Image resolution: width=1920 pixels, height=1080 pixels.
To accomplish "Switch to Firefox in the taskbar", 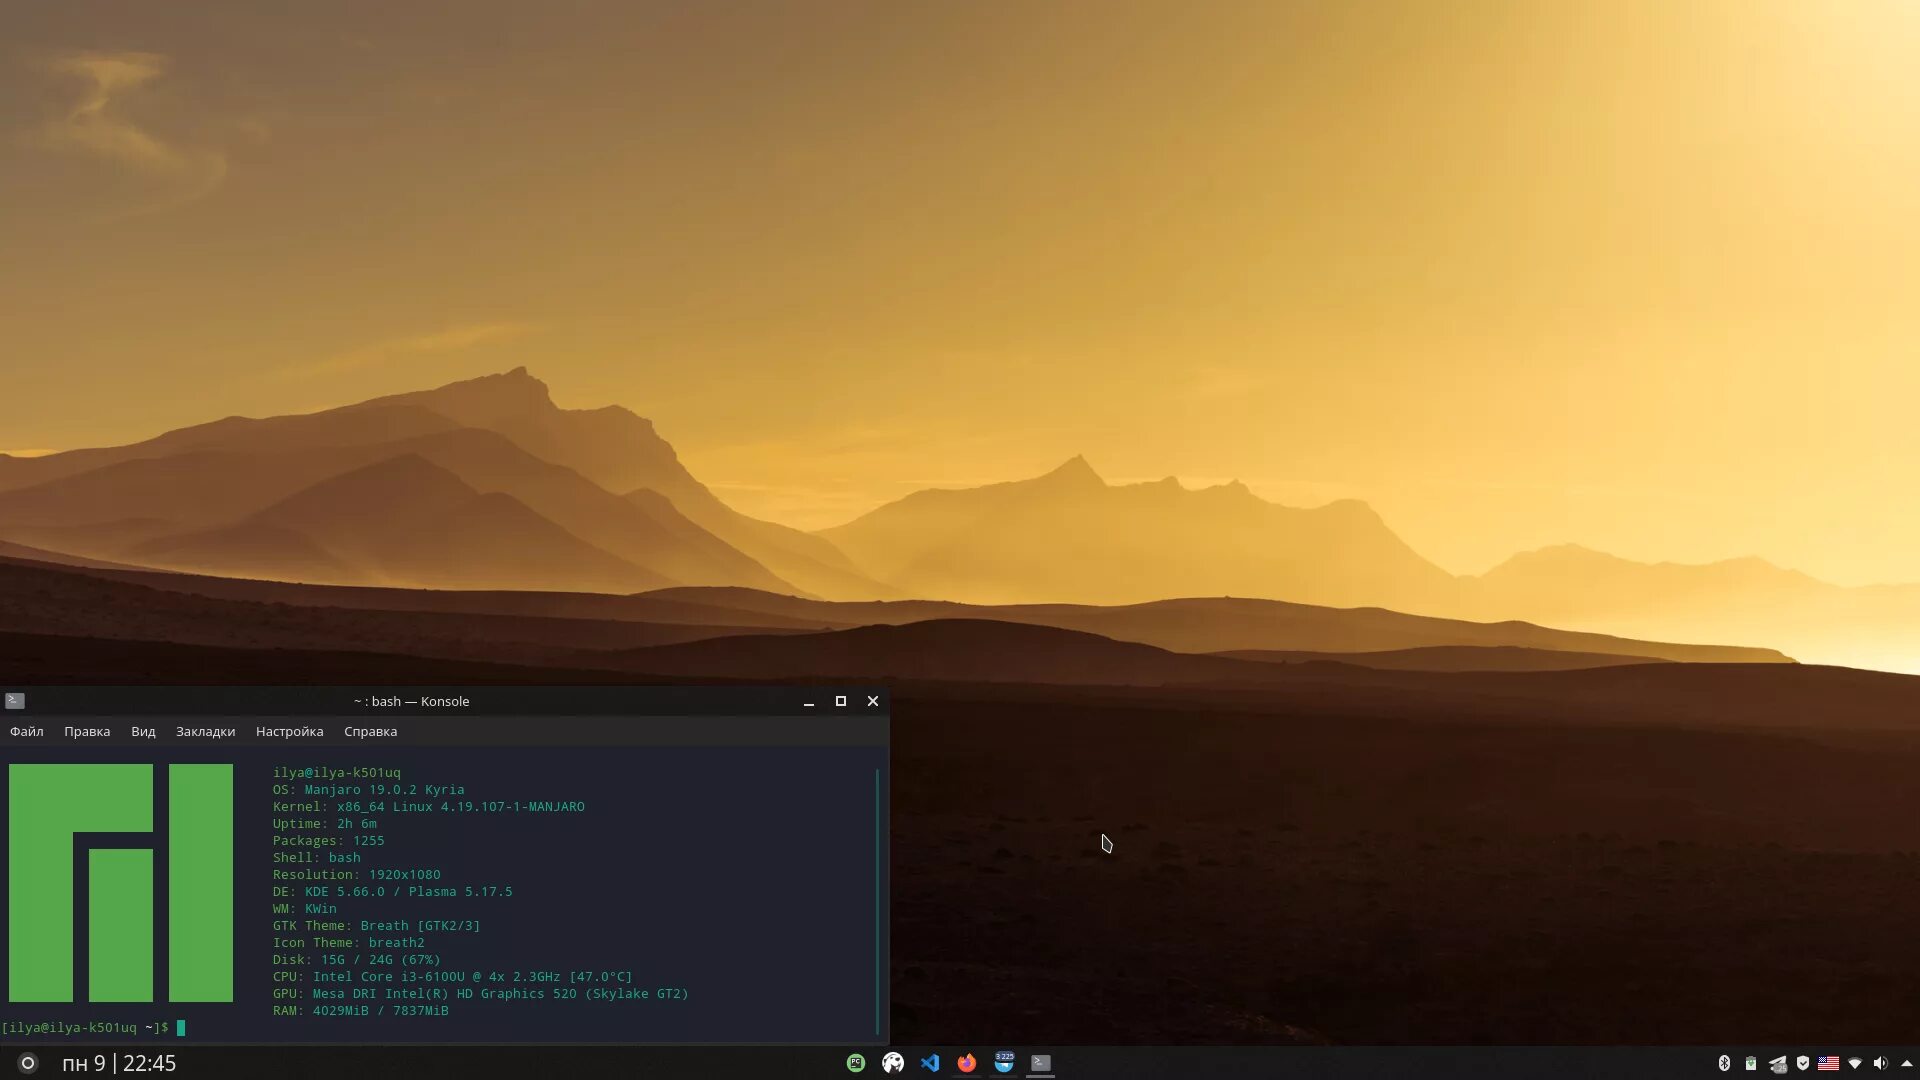I will click(x=966, y=1063).
